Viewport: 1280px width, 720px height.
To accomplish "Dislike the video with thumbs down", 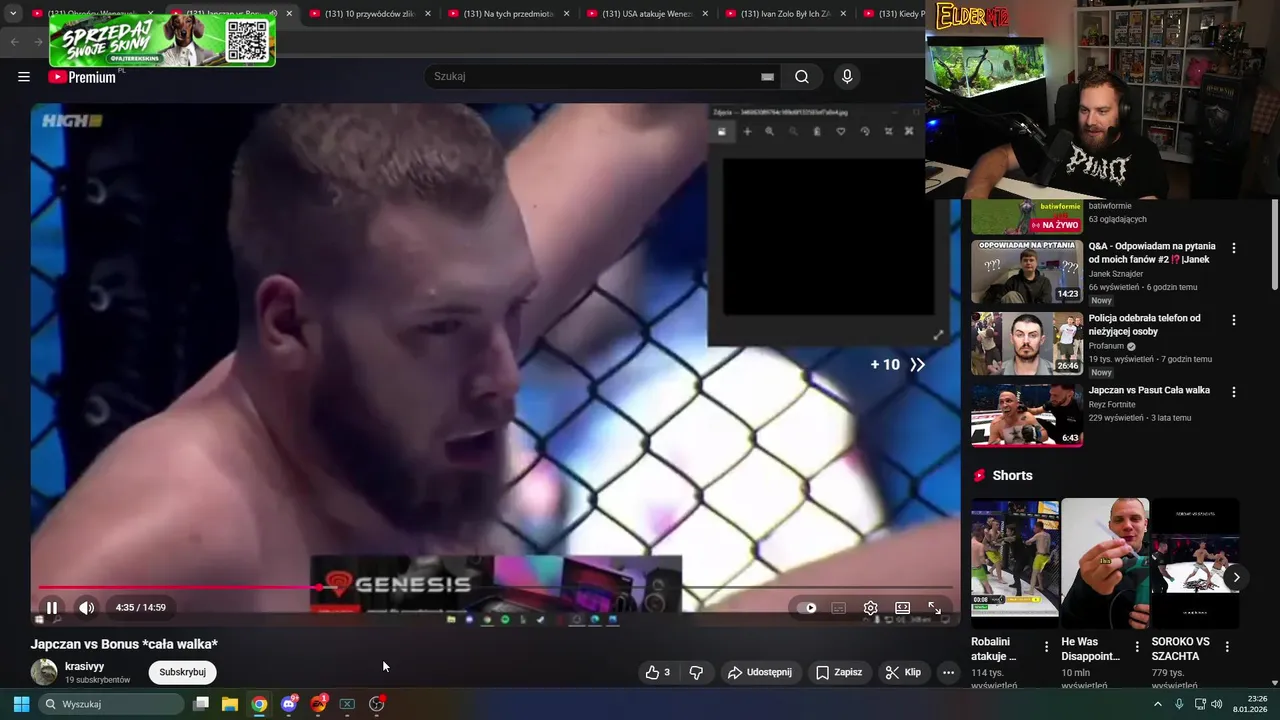I will (697, 672).
